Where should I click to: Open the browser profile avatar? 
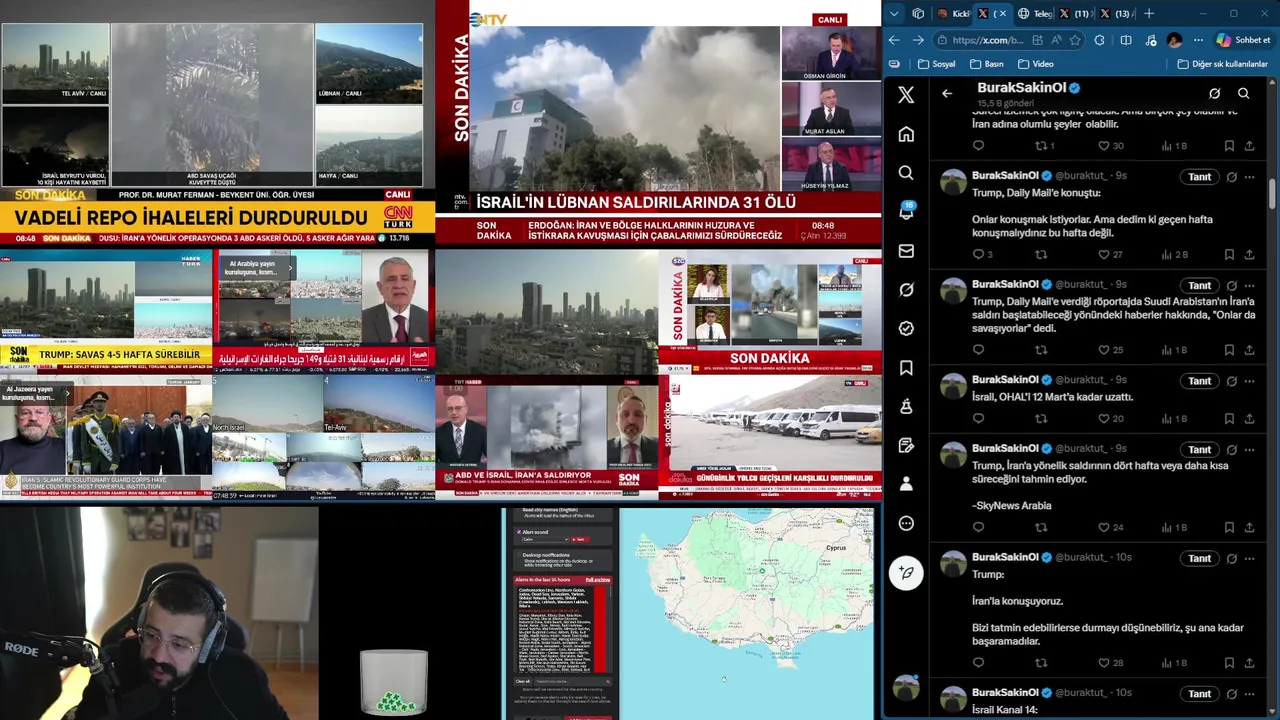coord(1174,40)
